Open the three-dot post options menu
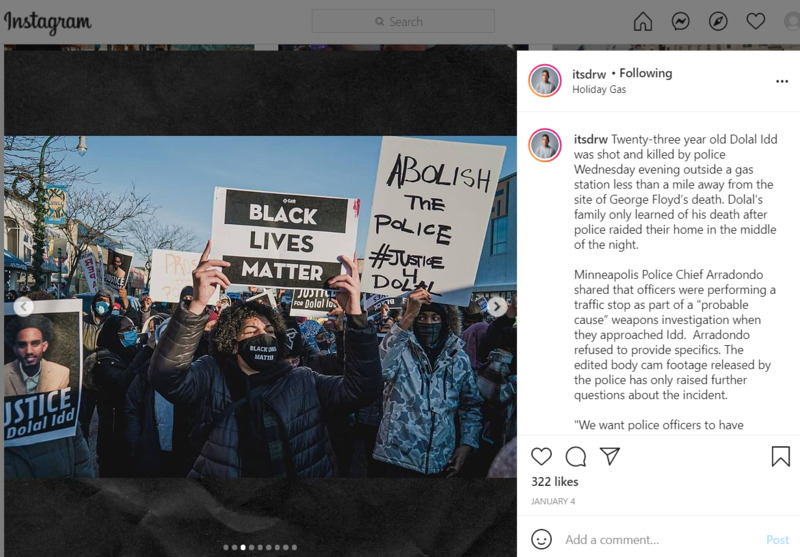The width and height of the screenshot is (800, 557). [x=782, y=81]
